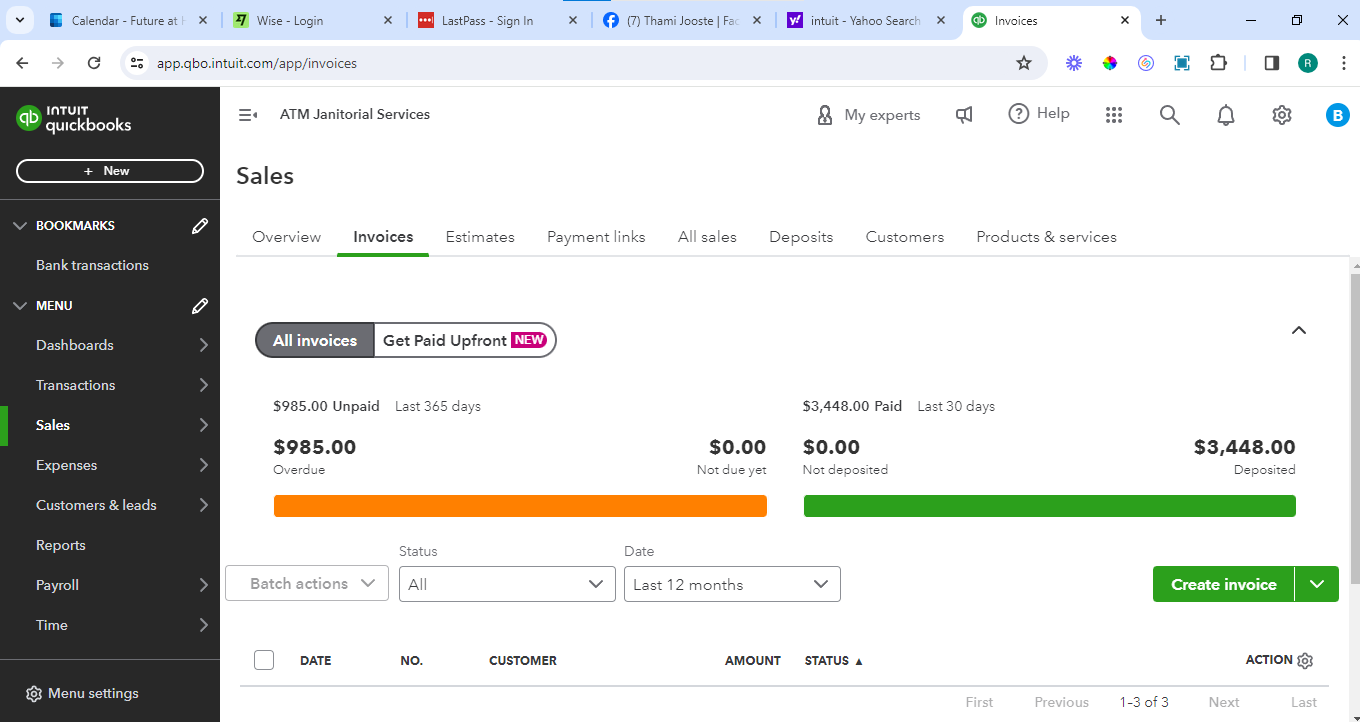Open the apps grid launcher
The image size is (1360, 722).
[x=1114, y=115]
